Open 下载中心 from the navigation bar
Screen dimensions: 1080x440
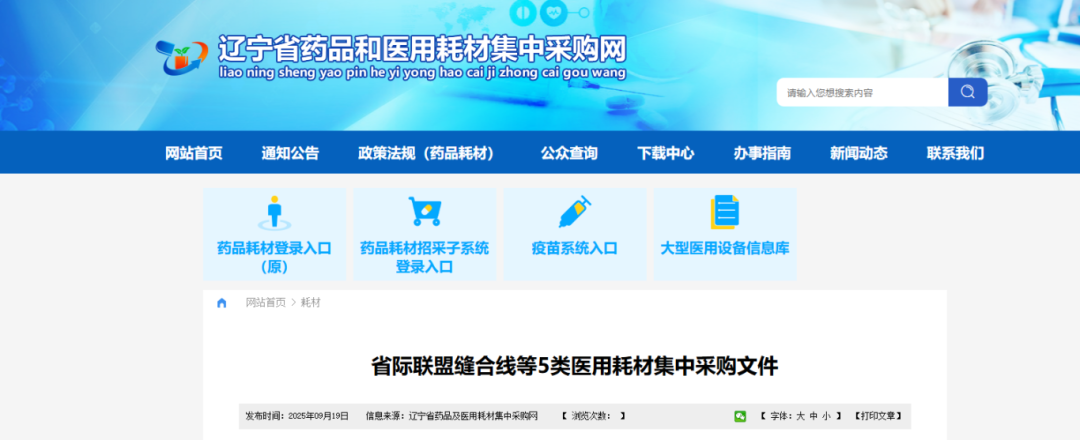666,153
